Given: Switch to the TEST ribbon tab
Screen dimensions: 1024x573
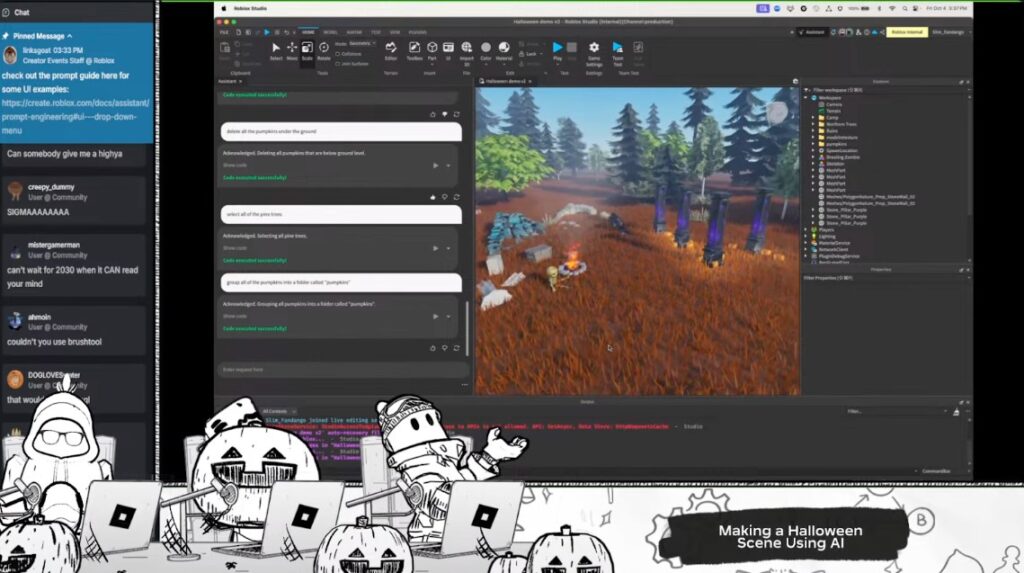Looking at the screenshot, I should (376, 32).
